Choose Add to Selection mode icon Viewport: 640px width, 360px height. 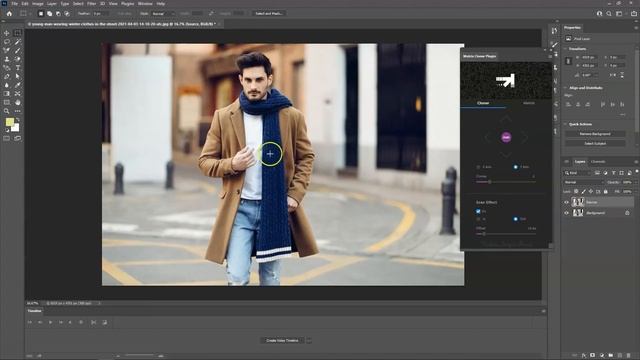click(49, 13)
